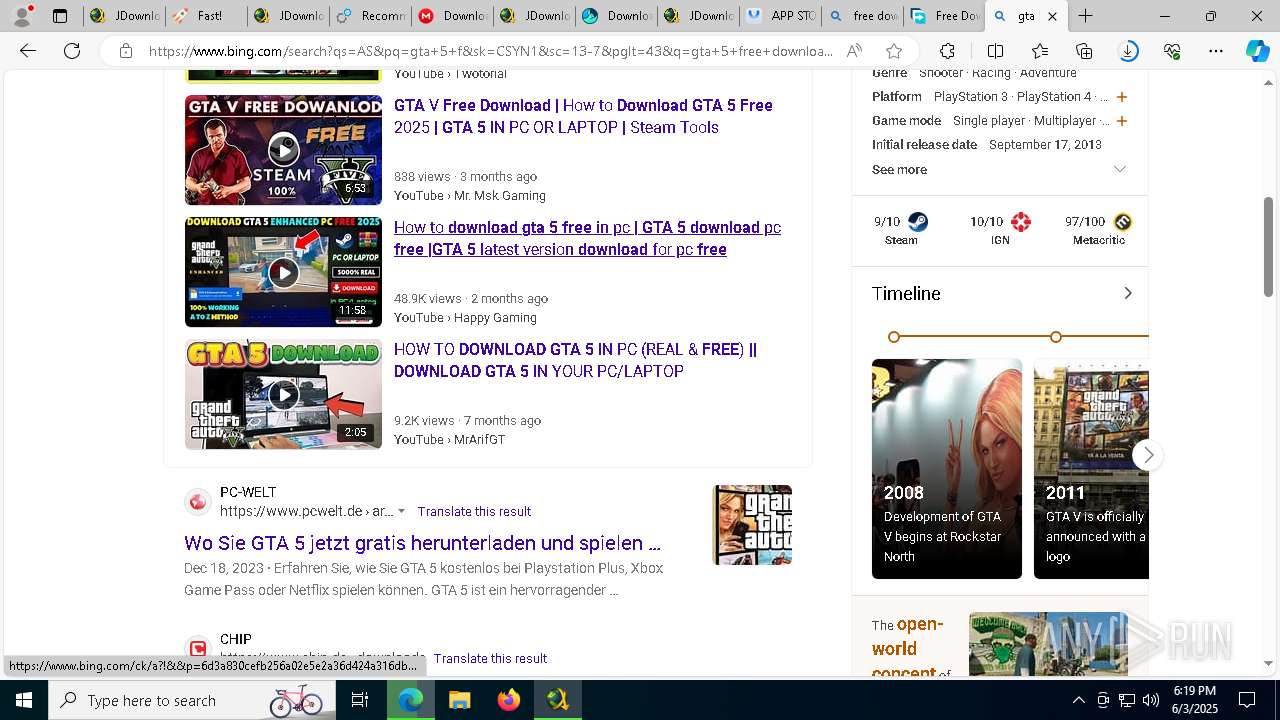Open the Read aloud icon in address bar
Image resolution: width=1280 pixels, height=720 pixels.
(x=854, y=51)
